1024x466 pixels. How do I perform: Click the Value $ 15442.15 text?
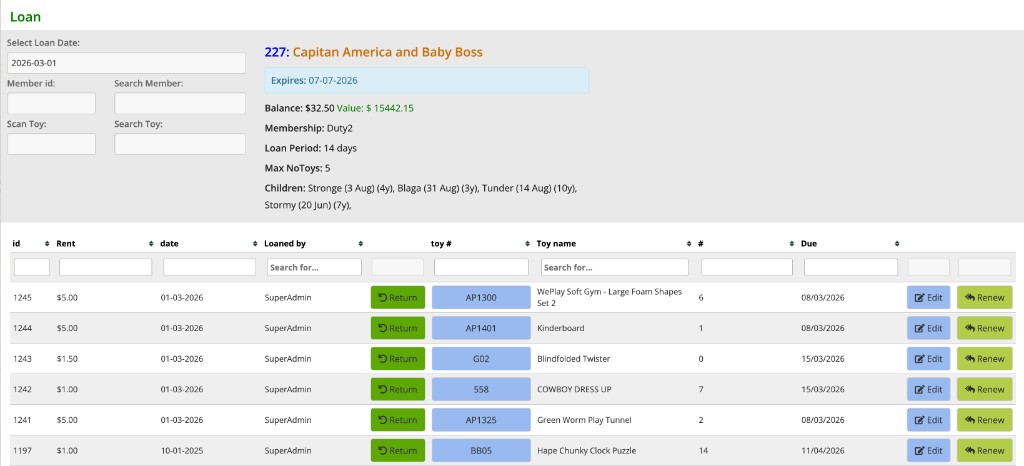(376, 108)
